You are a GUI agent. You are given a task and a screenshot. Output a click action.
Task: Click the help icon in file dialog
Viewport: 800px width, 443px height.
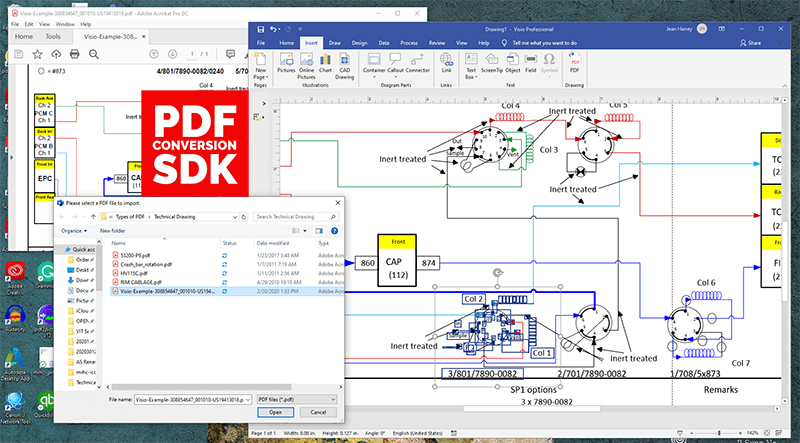tap(334, 231)
